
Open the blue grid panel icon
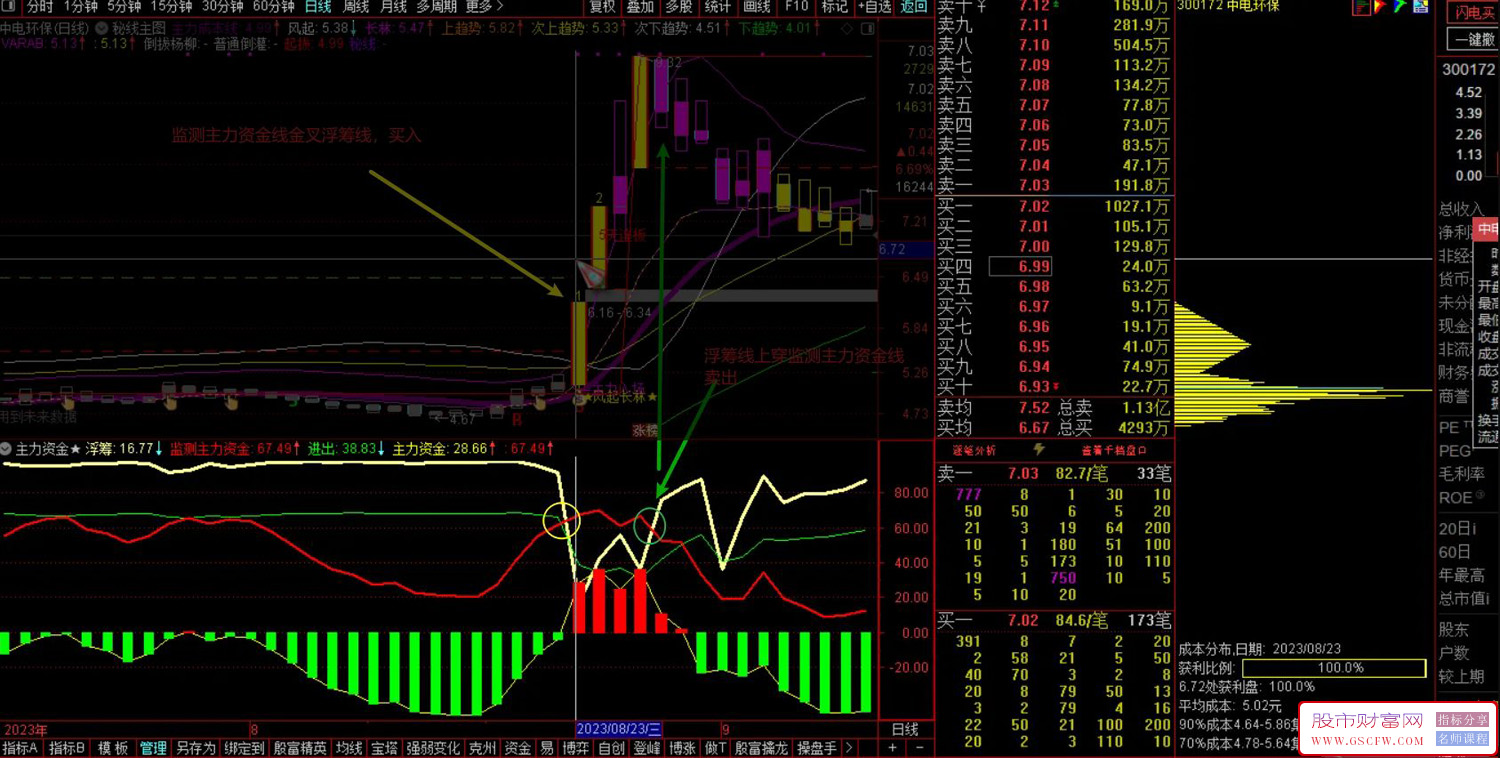click(1420, 7)
